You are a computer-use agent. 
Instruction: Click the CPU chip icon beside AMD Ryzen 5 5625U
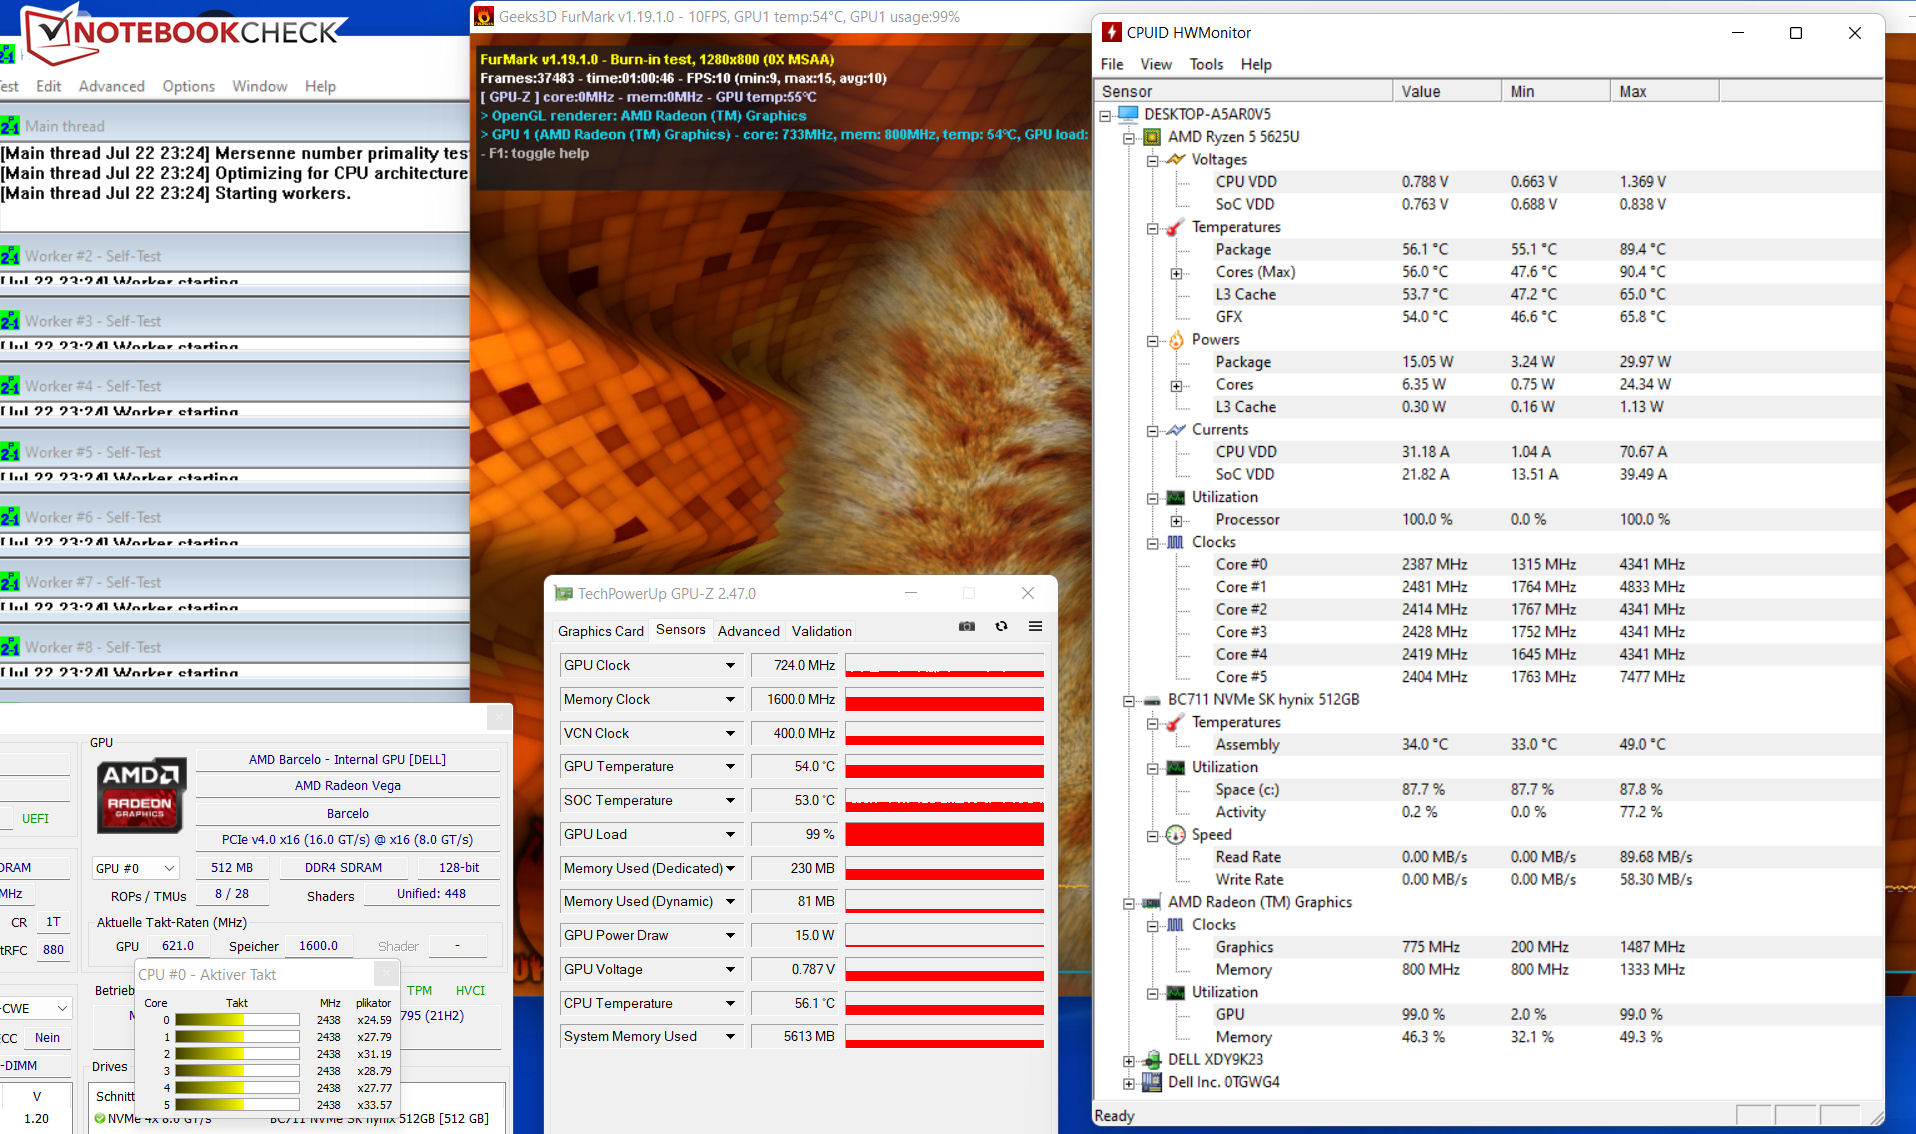pyautogui.click(x=1152, y=137)
